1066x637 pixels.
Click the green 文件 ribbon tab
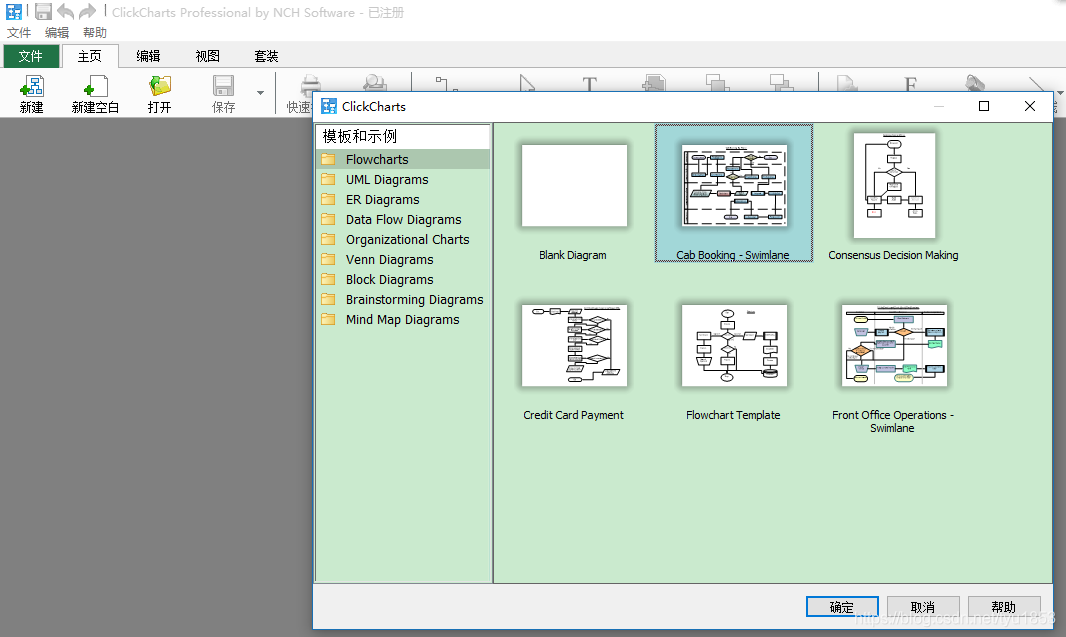(31, 56)
